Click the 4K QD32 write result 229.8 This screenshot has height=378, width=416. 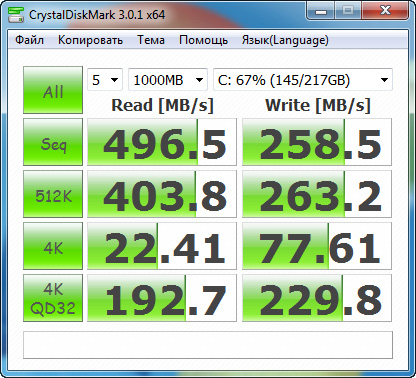[317, 298]
